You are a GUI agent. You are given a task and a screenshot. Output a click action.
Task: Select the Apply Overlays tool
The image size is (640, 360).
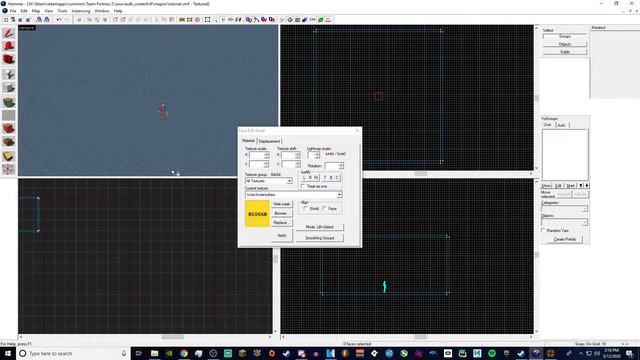[9, 142]
